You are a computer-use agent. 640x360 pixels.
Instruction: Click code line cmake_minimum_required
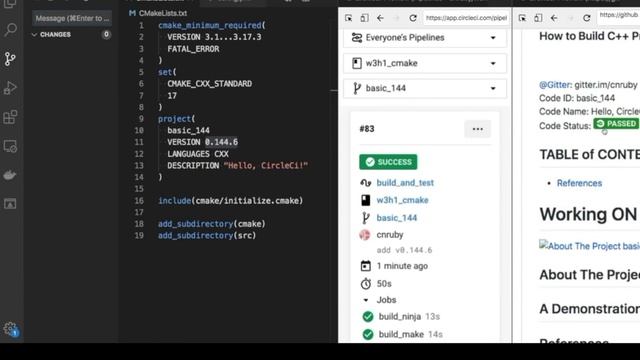(211, 25)
